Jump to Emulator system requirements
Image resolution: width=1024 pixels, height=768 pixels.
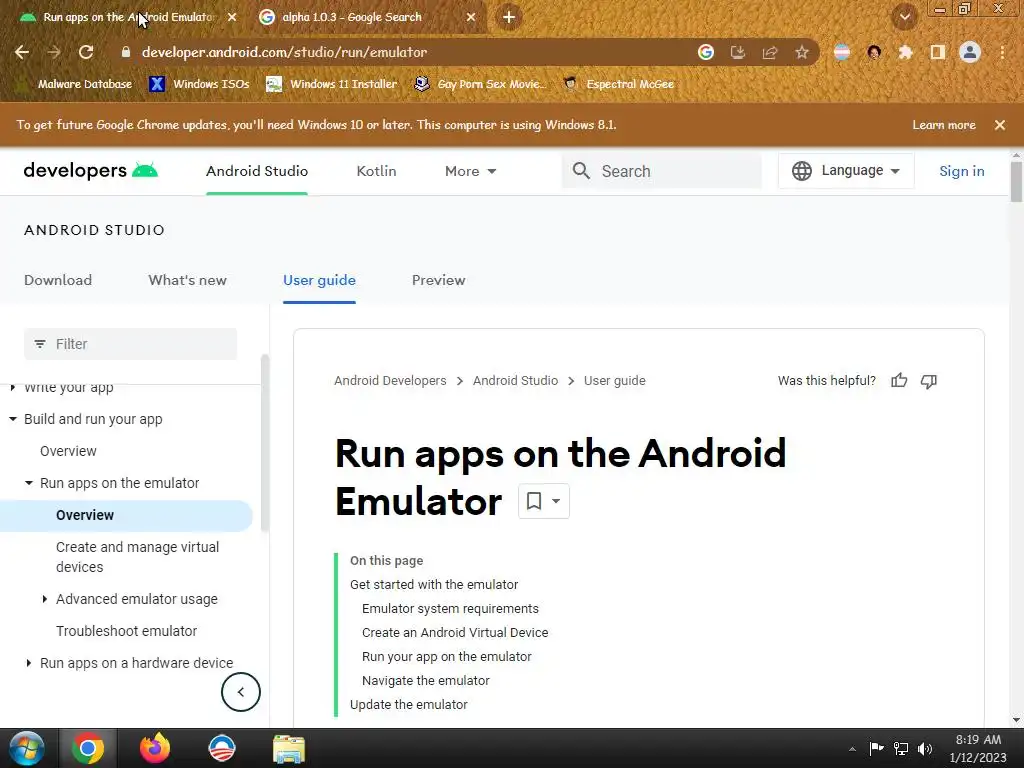450,609
